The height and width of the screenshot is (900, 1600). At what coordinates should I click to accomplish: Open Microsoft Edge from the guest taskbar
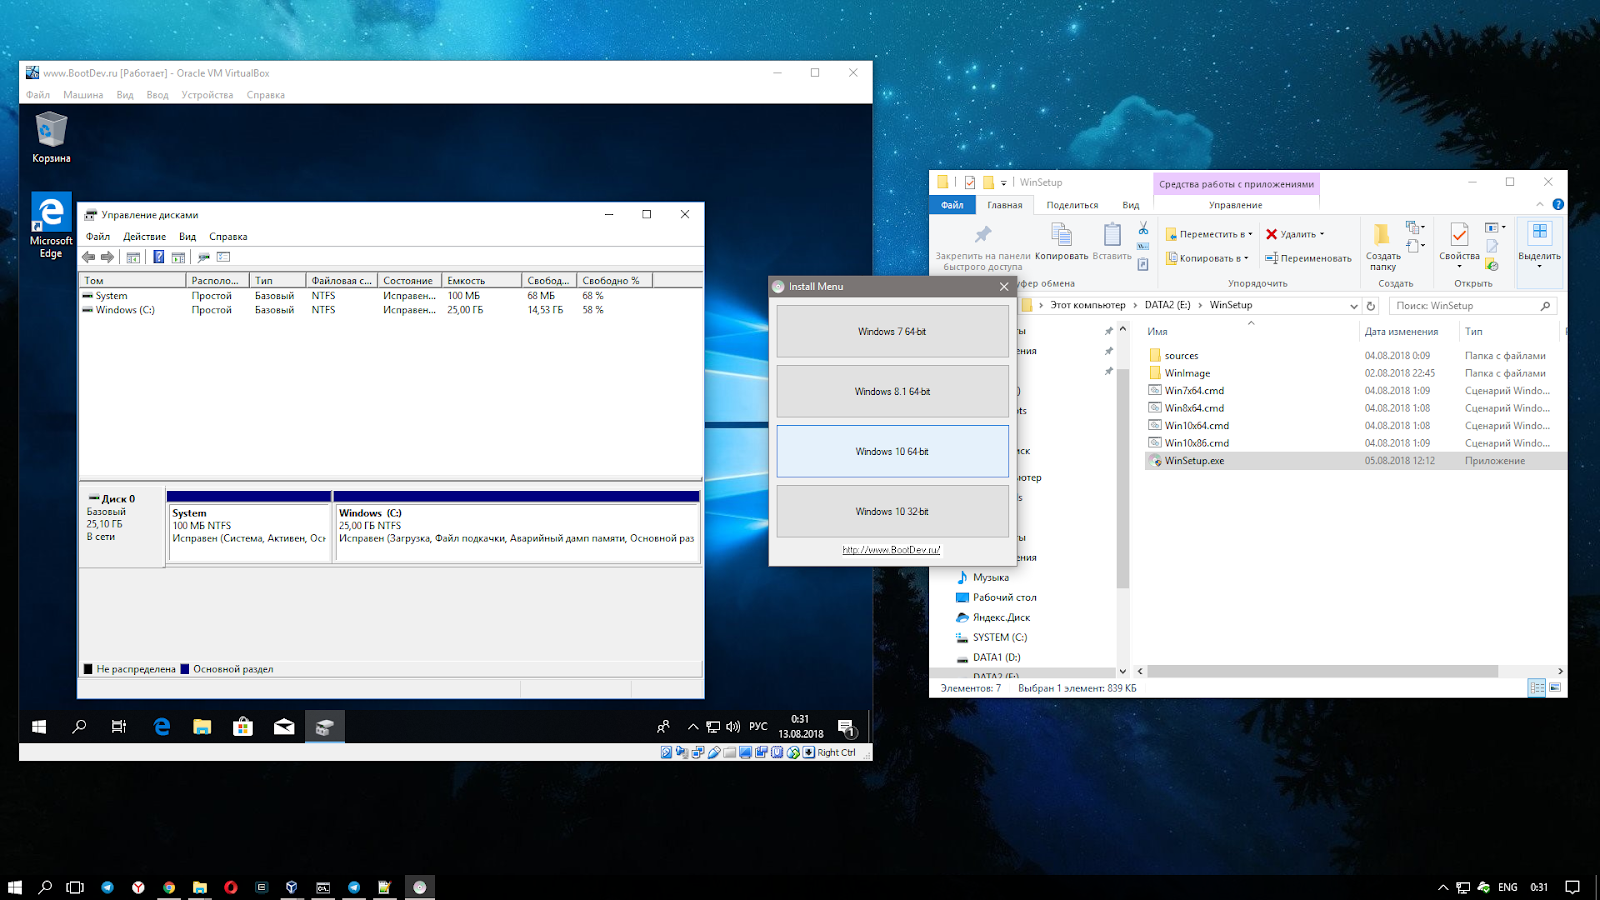(x=161, y=727)
